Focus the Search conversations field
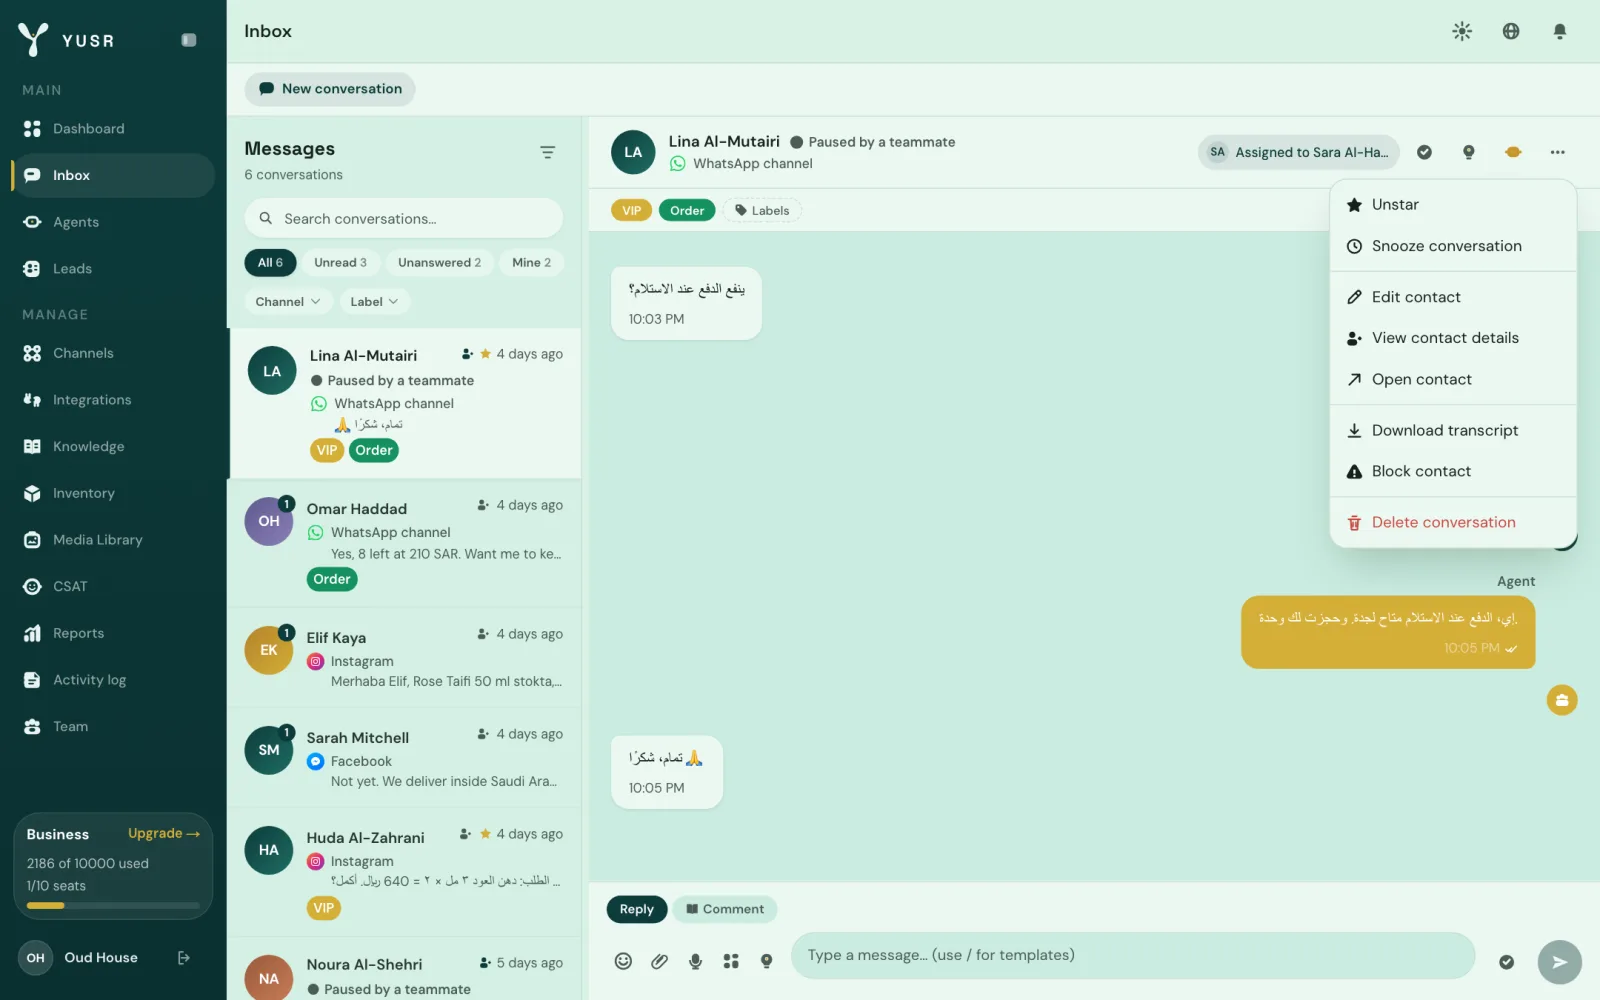This screenshot has height=1000, width=1600. pos(404,218)
